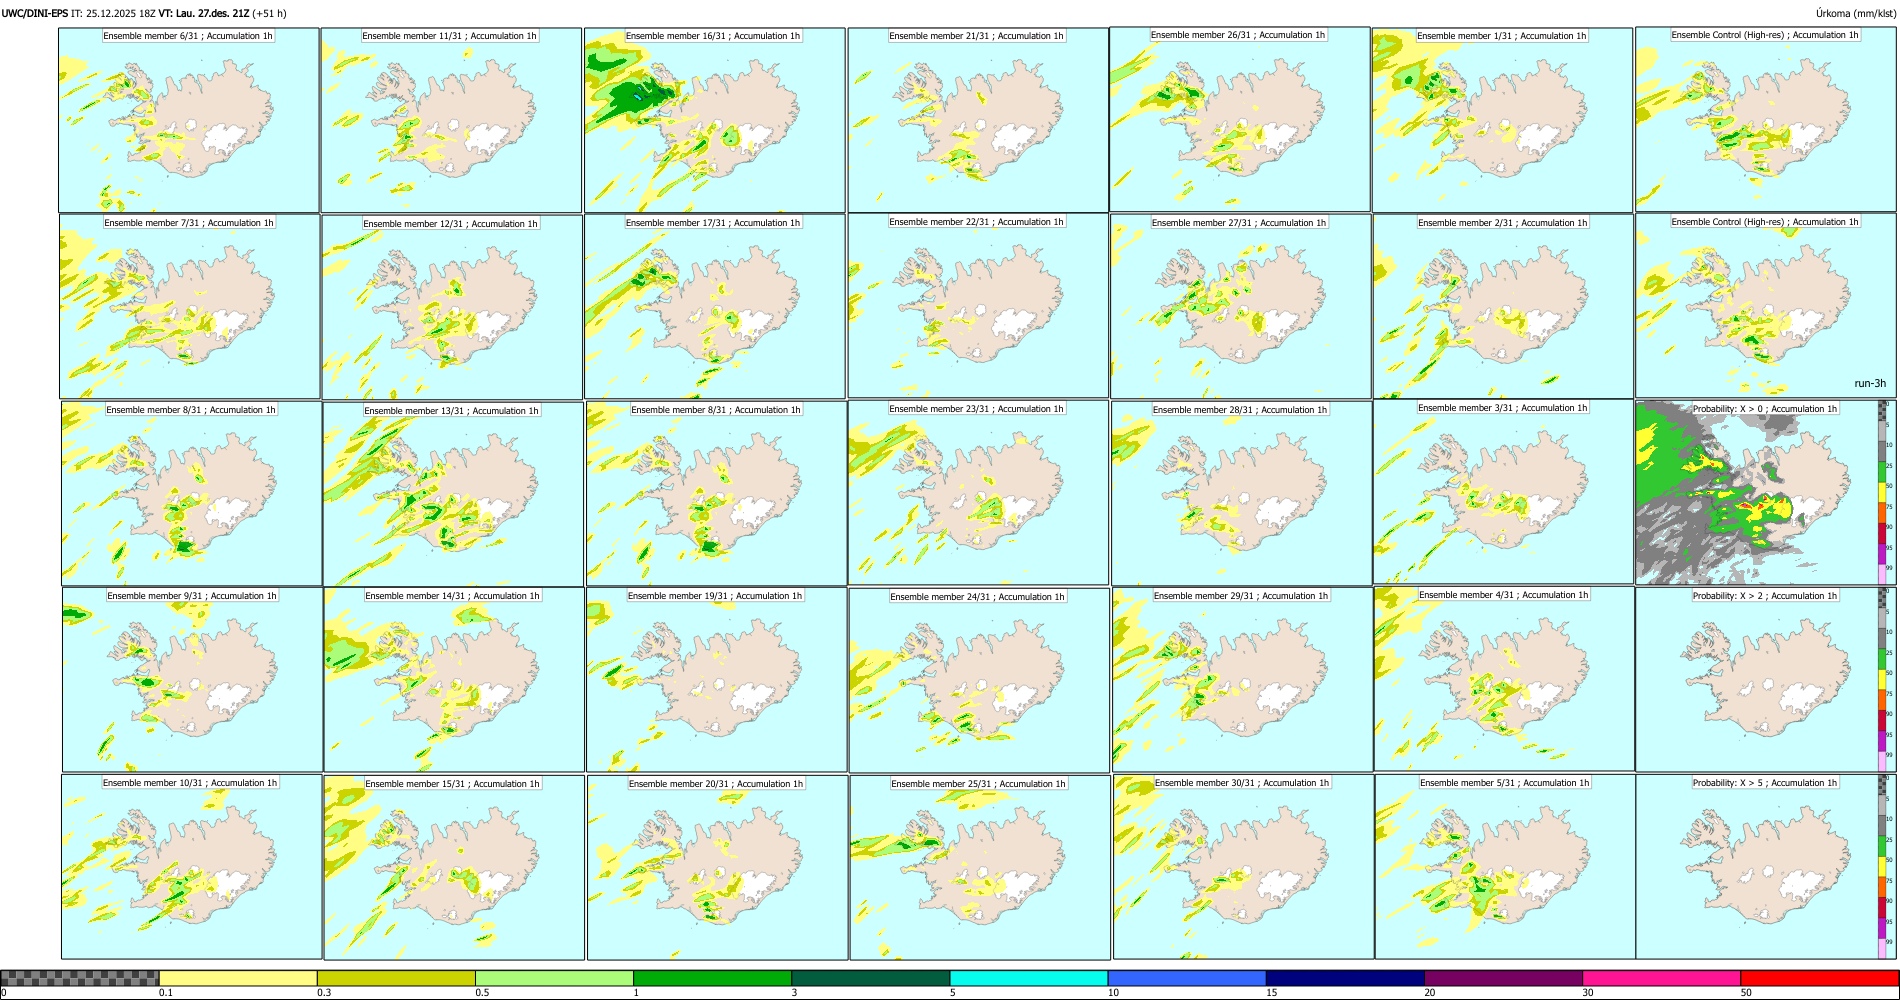Screen dimensions: 1900x1000
Task: Pick the navy 15–20 legend swatch
Action: [1345, 978]
